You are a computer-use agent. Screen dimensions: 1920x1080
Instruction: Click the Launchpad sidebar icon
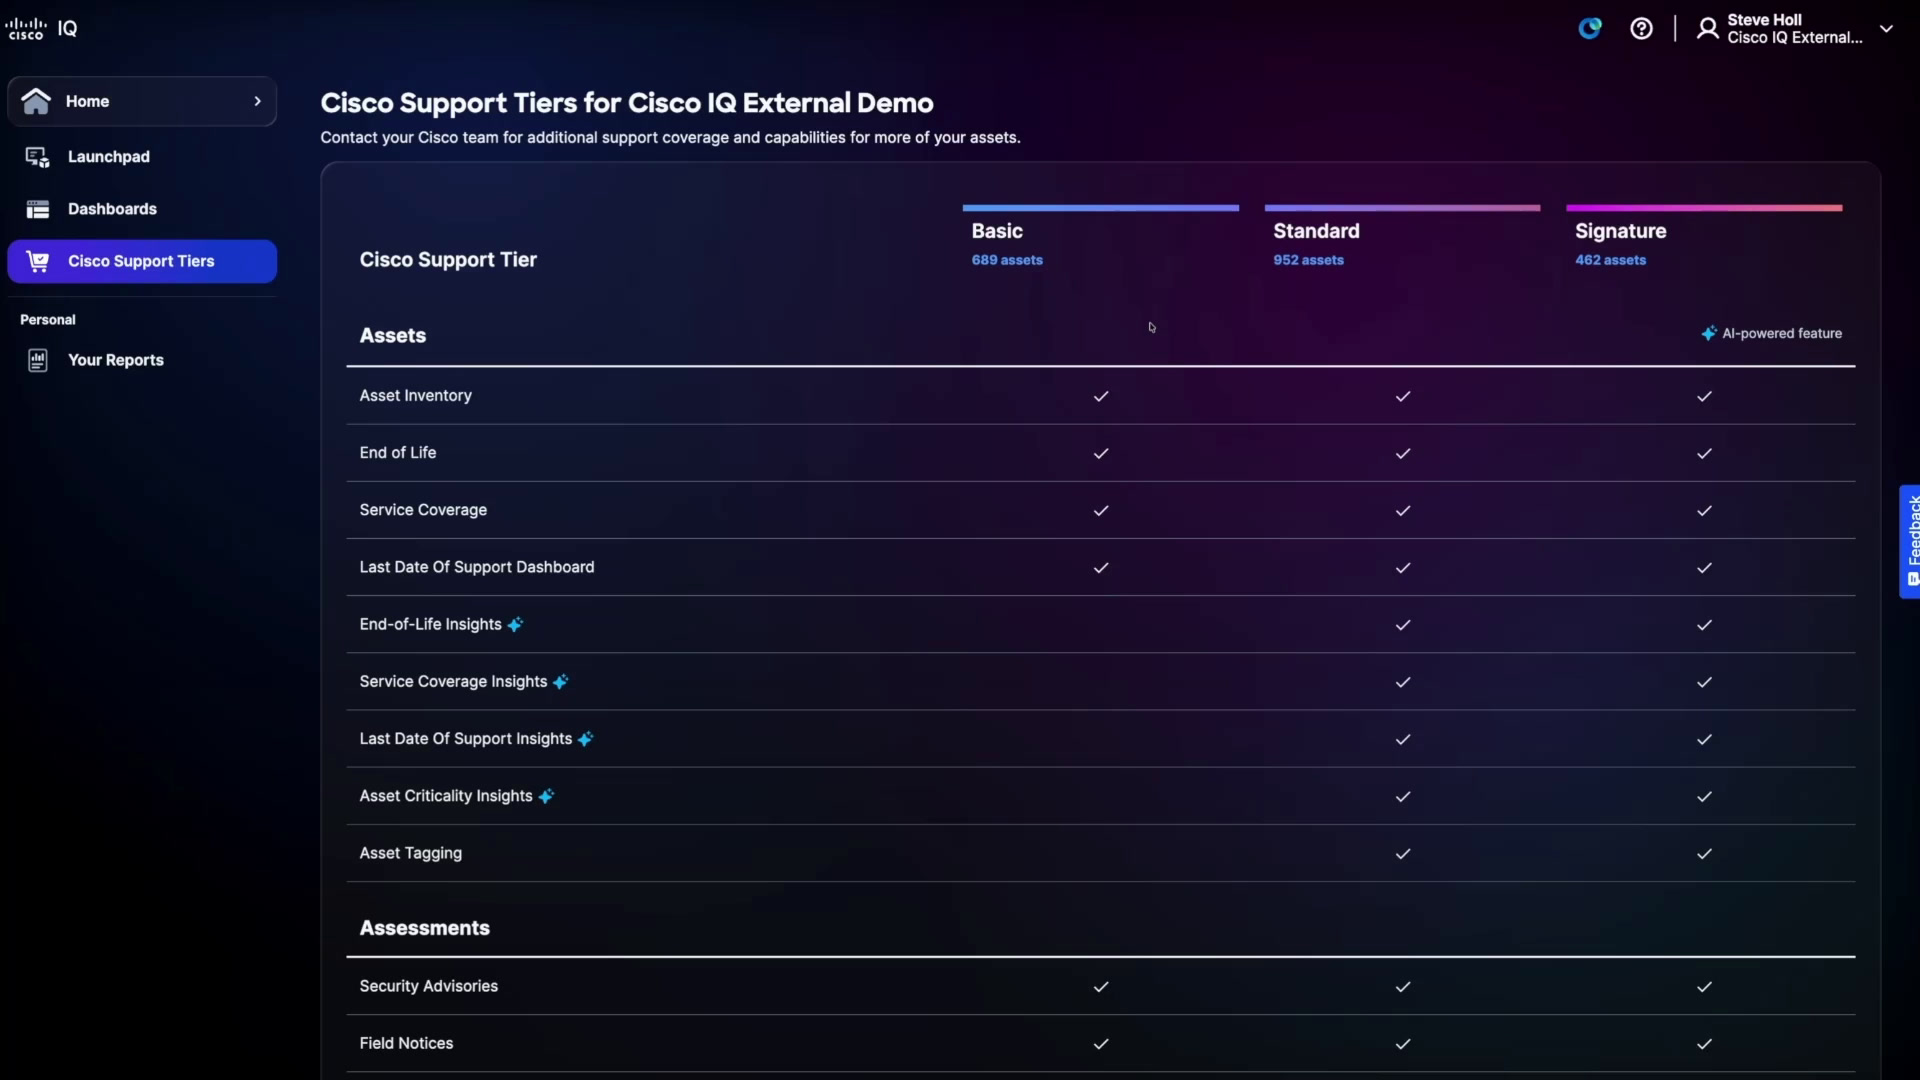click(x=38, y=157)
